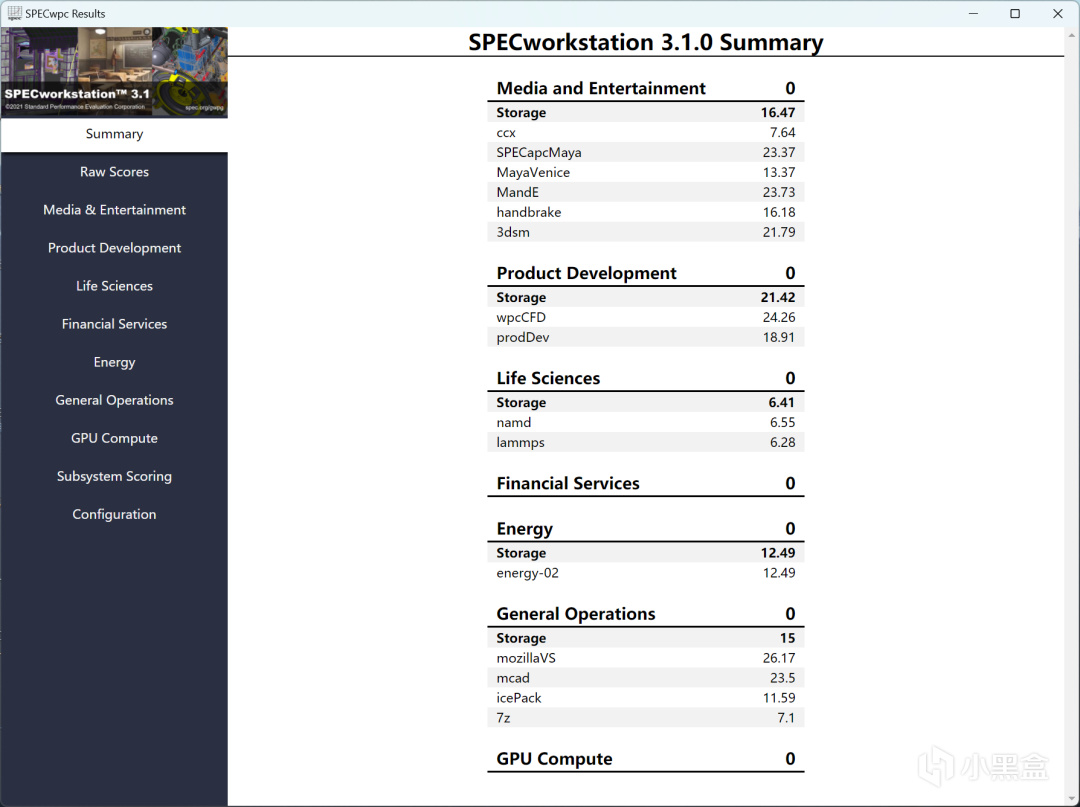Screen dimensions: 1080x807
Task: Select the 3dsm row
Action: coord(645,232)
